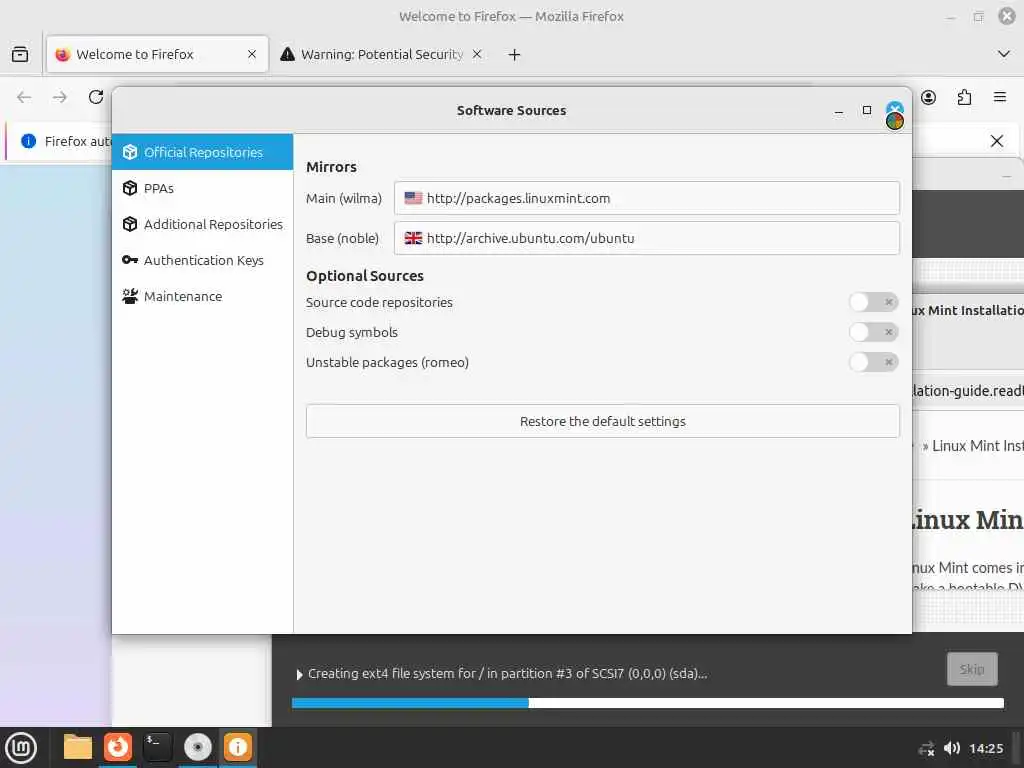
Task: Click the Mirrors heading
Action: pyautogui.click(x=331, y=167)
